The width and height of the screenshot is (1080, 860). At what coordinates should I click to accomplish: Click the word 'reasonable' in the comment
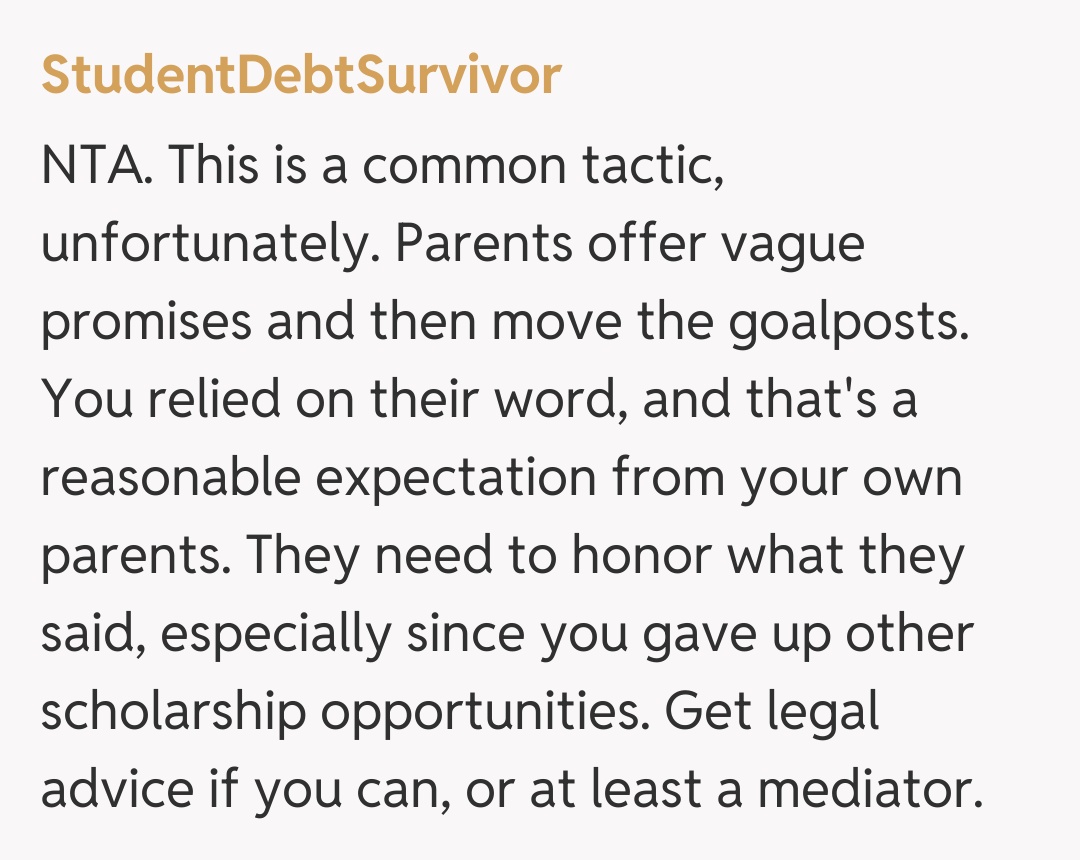(171, 478)
